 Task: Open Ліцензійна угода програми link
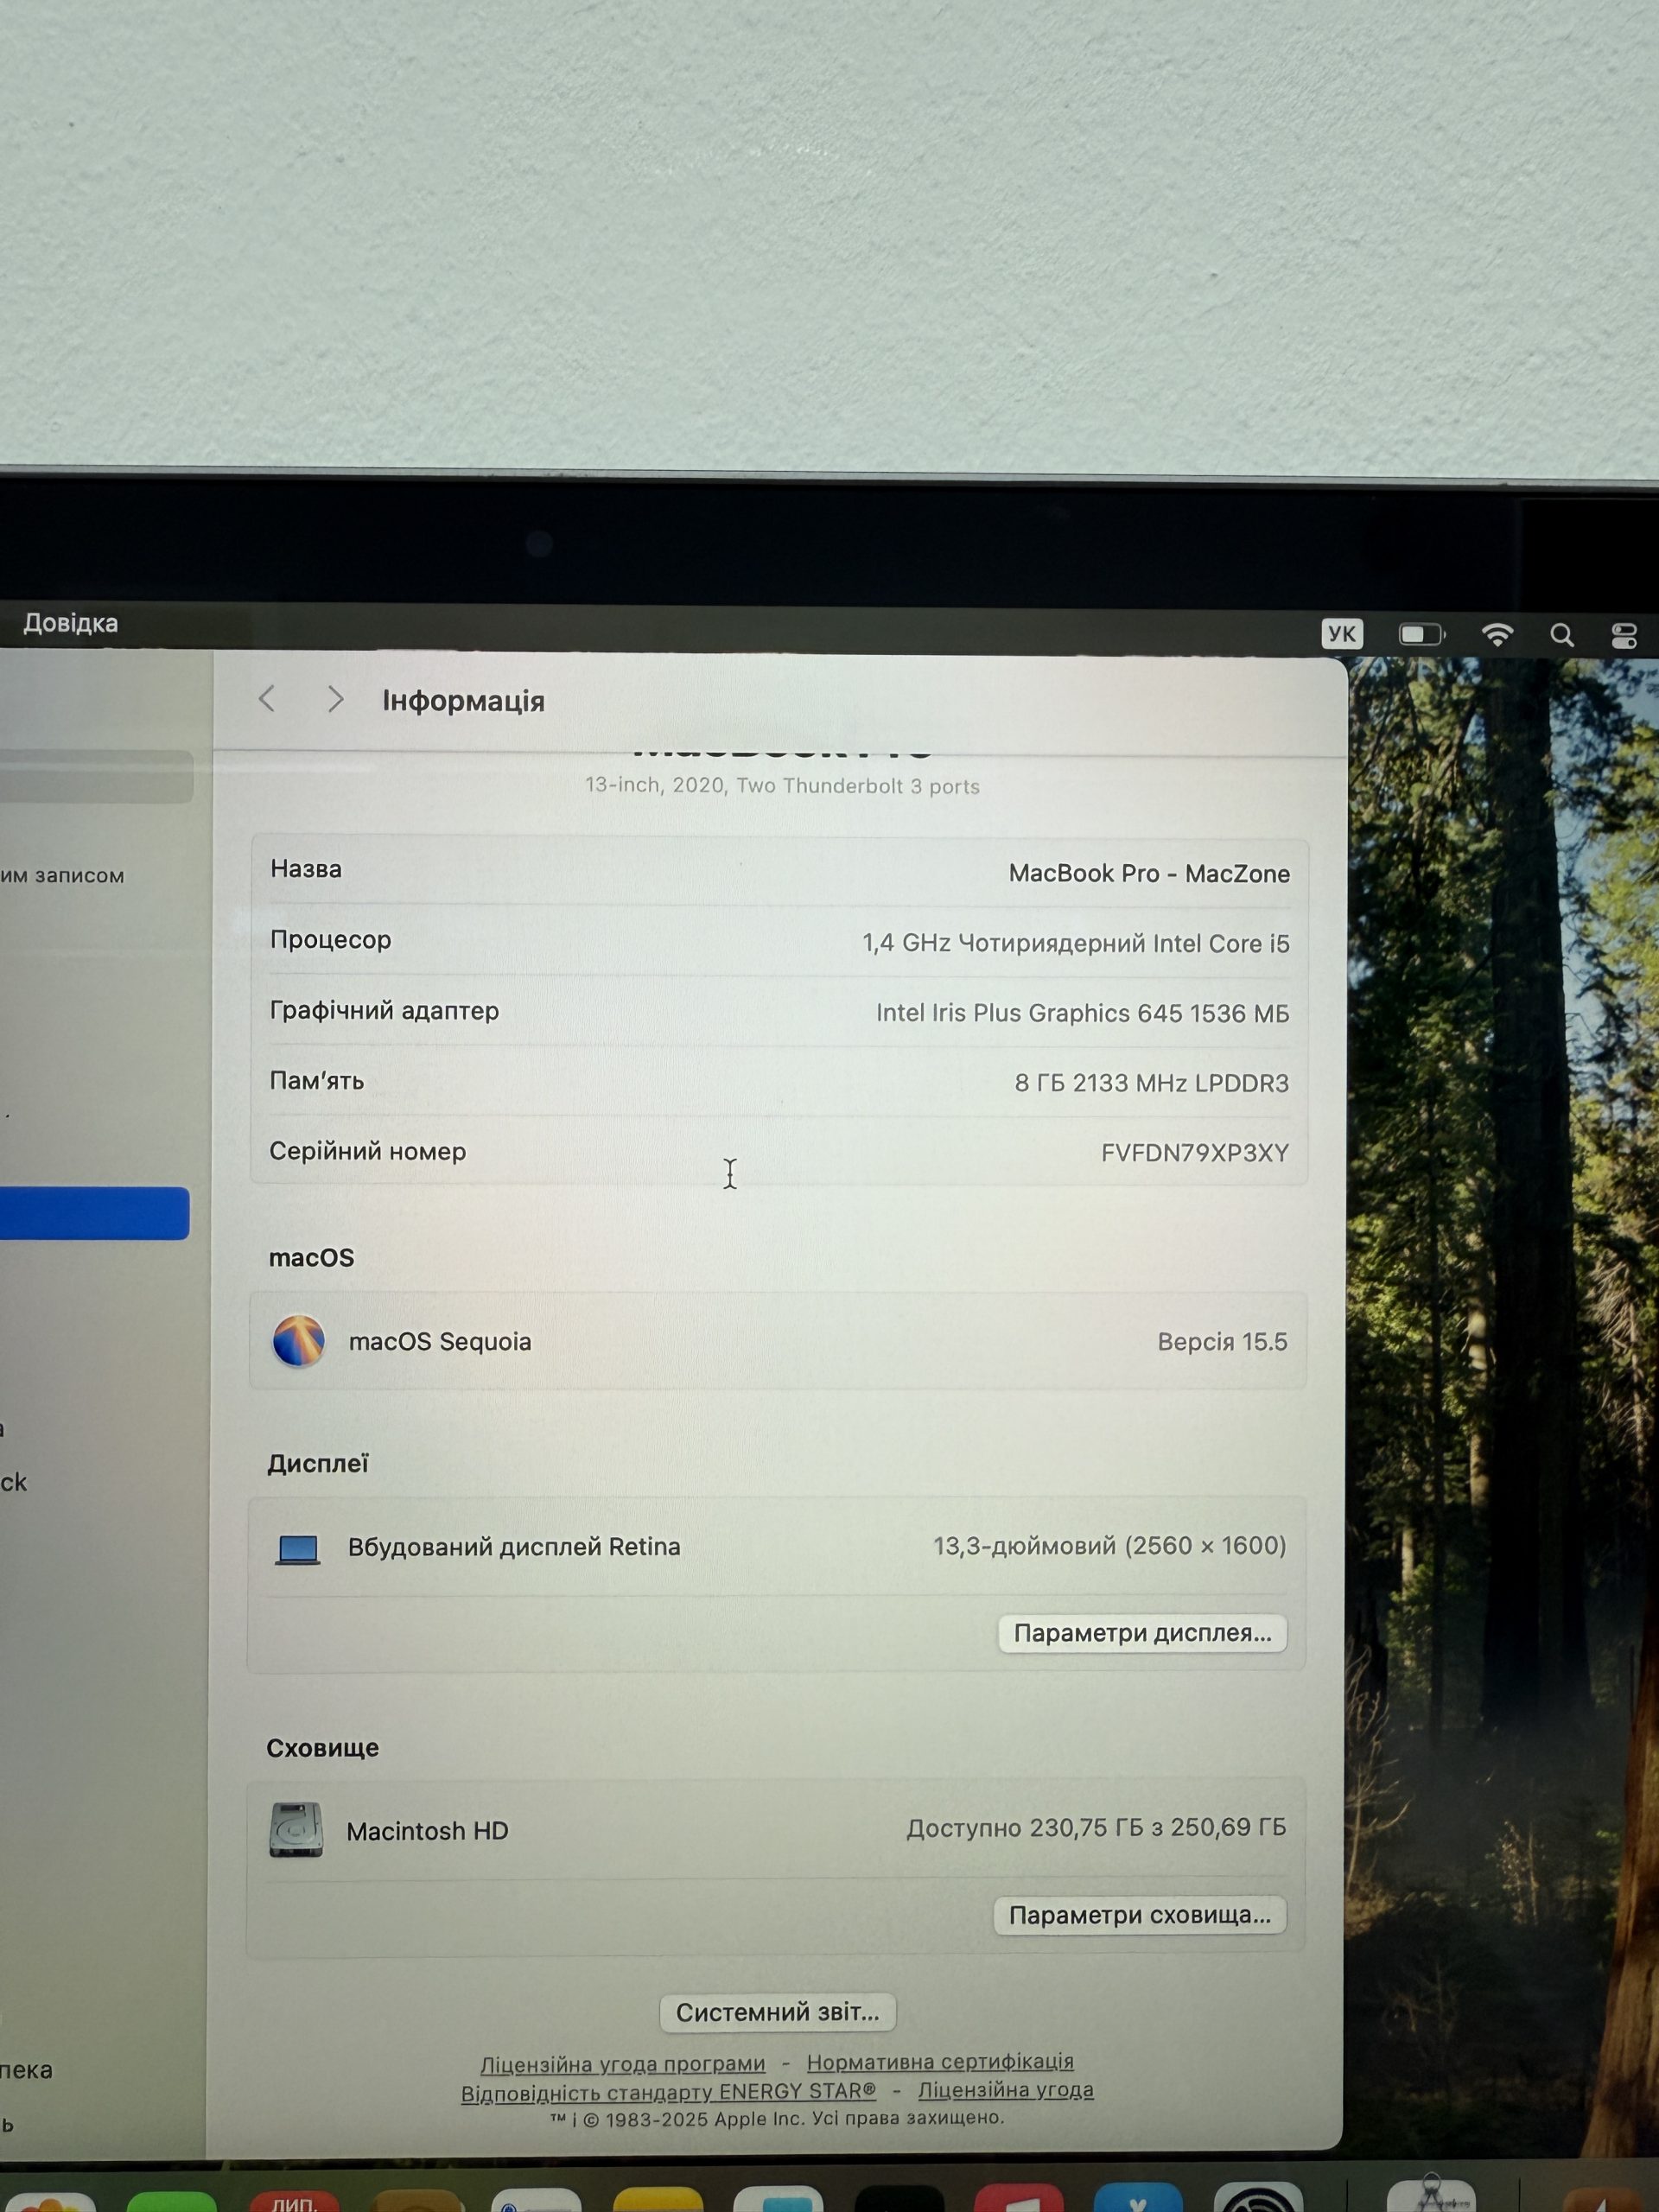pyautogui.click(x=622, y=2064)
